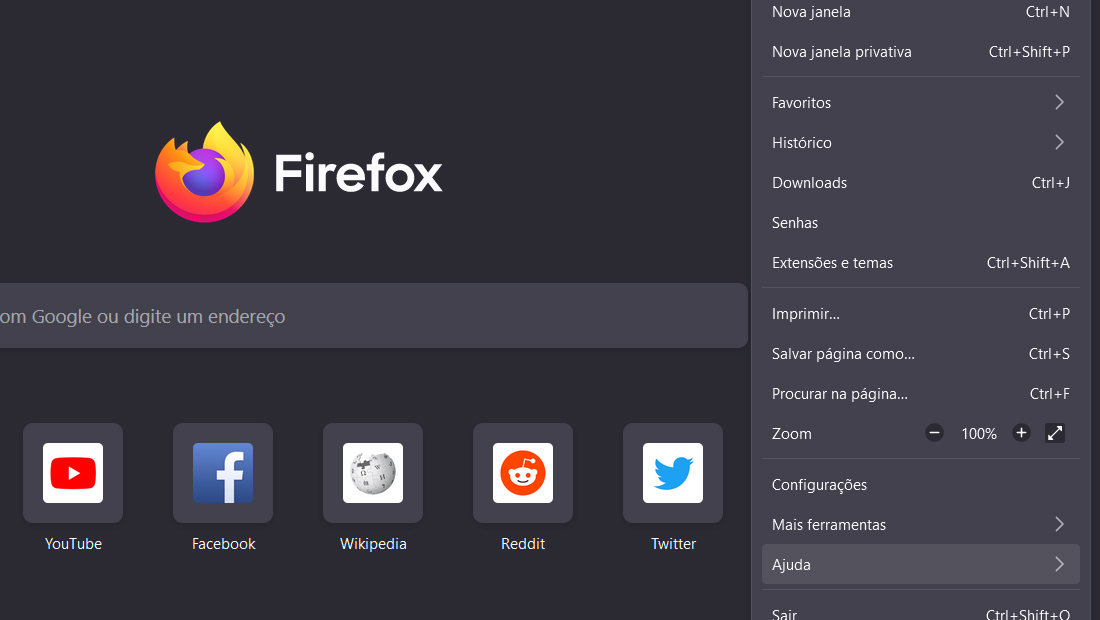Click the YouTube label text
1100x620 pixels.
(73, 544)
